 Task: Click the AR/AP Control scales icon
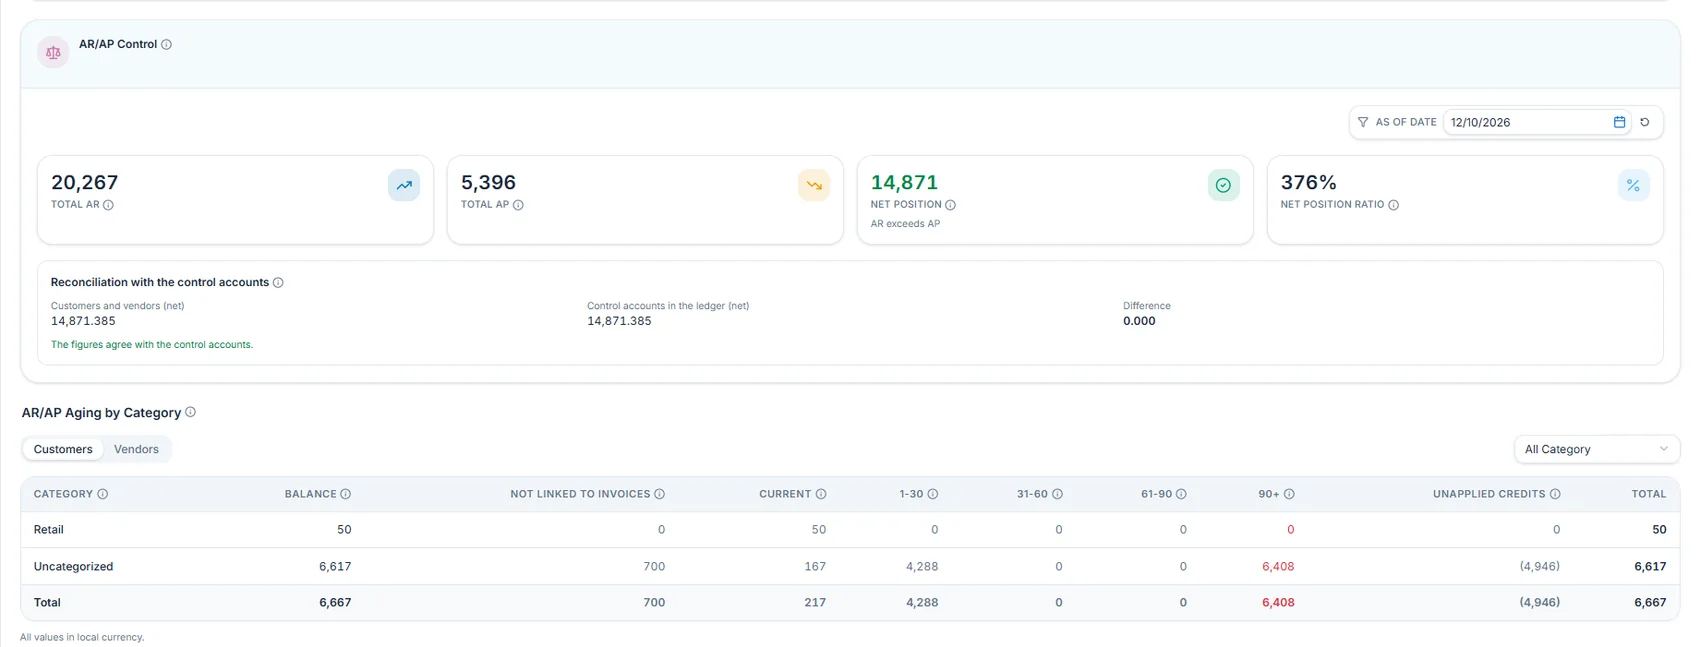tap(53, 52)
